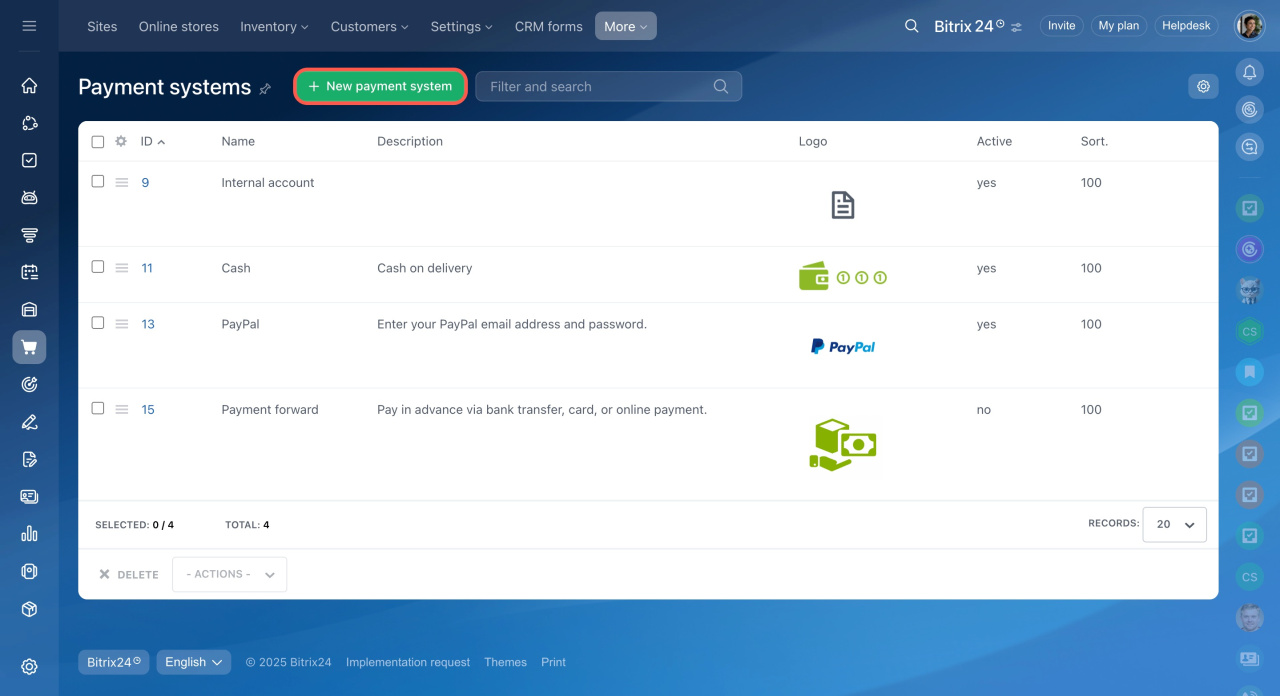The image size is (1280, 696).
Task: Open the shopping cart sidebar icon
Action: [29, 347]
